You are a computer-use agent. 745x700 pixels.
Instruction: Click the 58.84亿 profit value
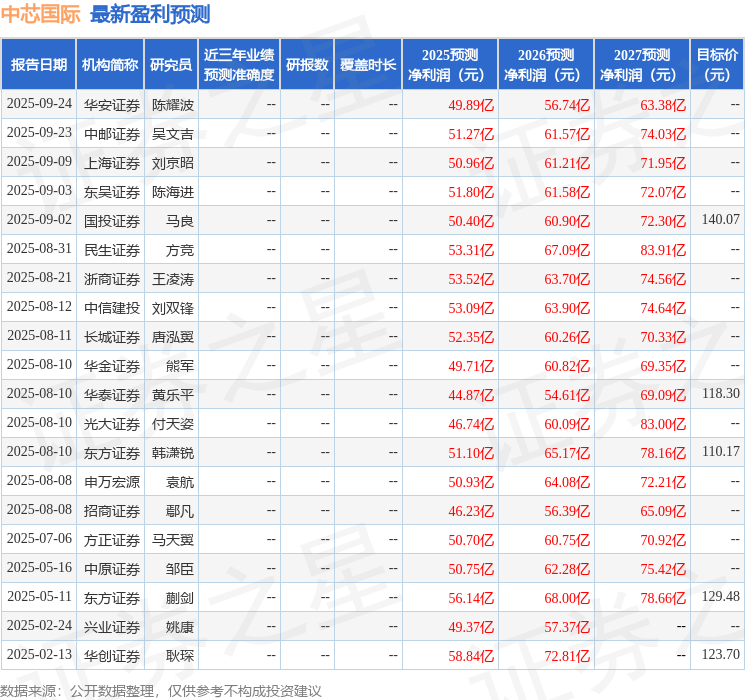pos(471,656)
